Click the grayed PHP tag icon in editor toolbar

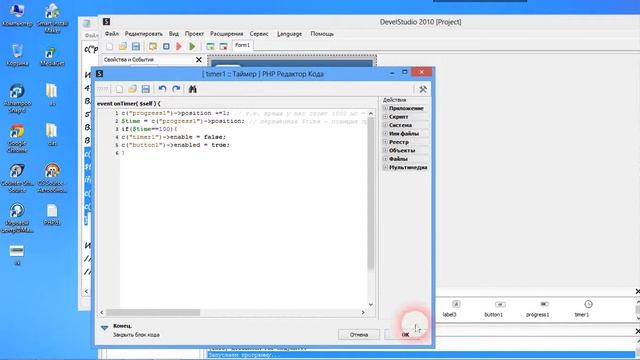103,89
